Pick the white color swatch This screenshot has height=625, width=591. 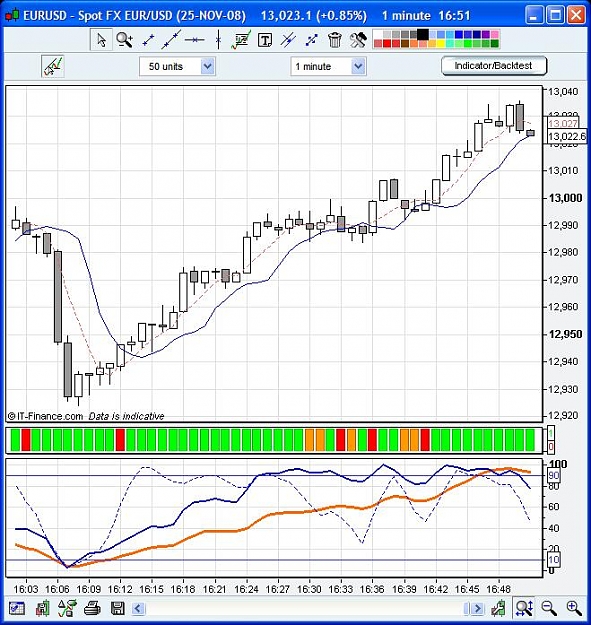point(378,35)
